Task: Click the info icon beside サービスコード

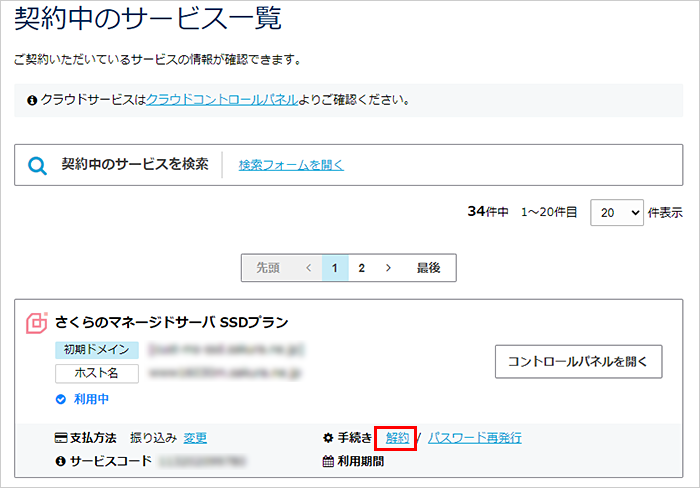Action: tap(60, 461)
